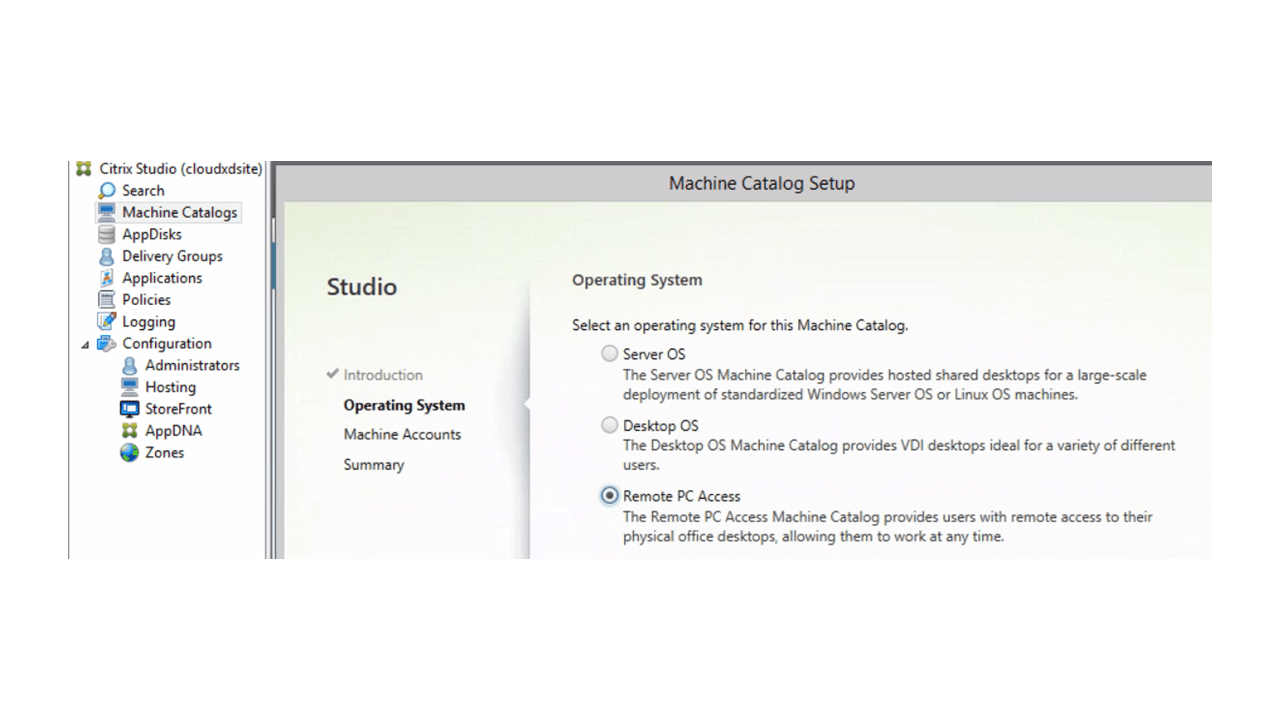Select the Hosting monitor icon
This screenshot has height=720, width=1280.
point(129,387)
